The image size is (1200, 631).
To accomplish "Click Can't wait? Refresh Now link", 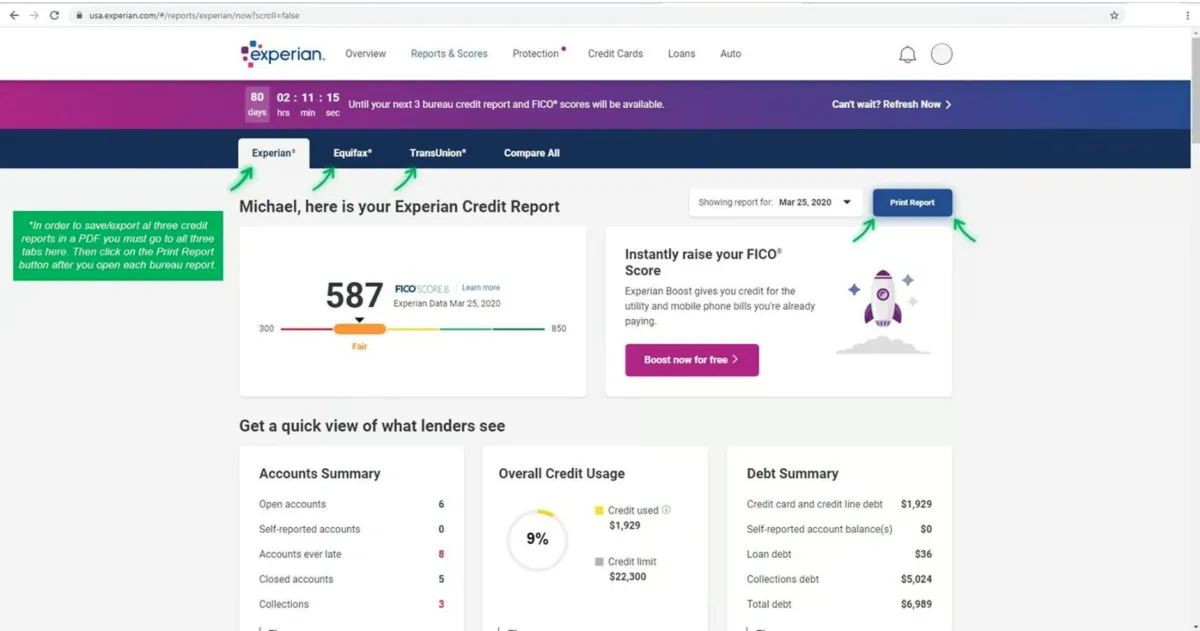I will click(891, 104).
